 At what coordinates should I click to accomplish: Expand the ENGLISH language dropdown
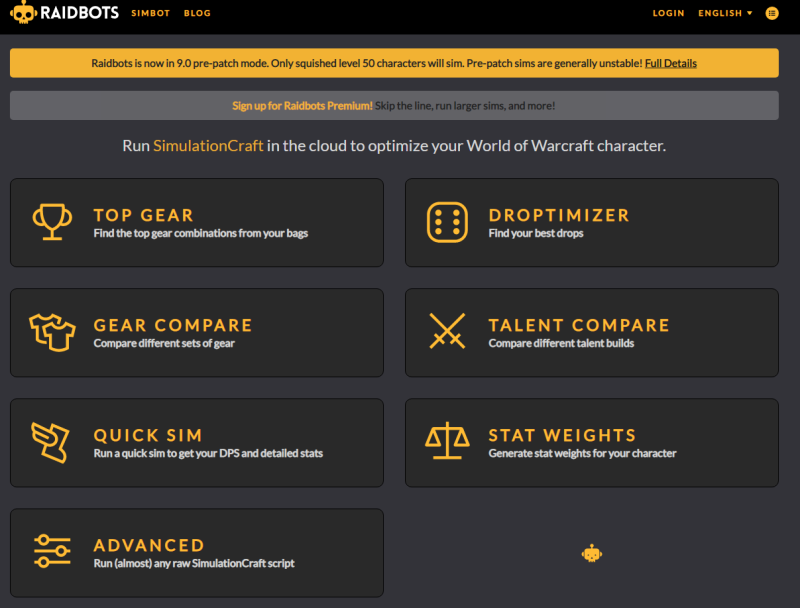pos(725,13)
